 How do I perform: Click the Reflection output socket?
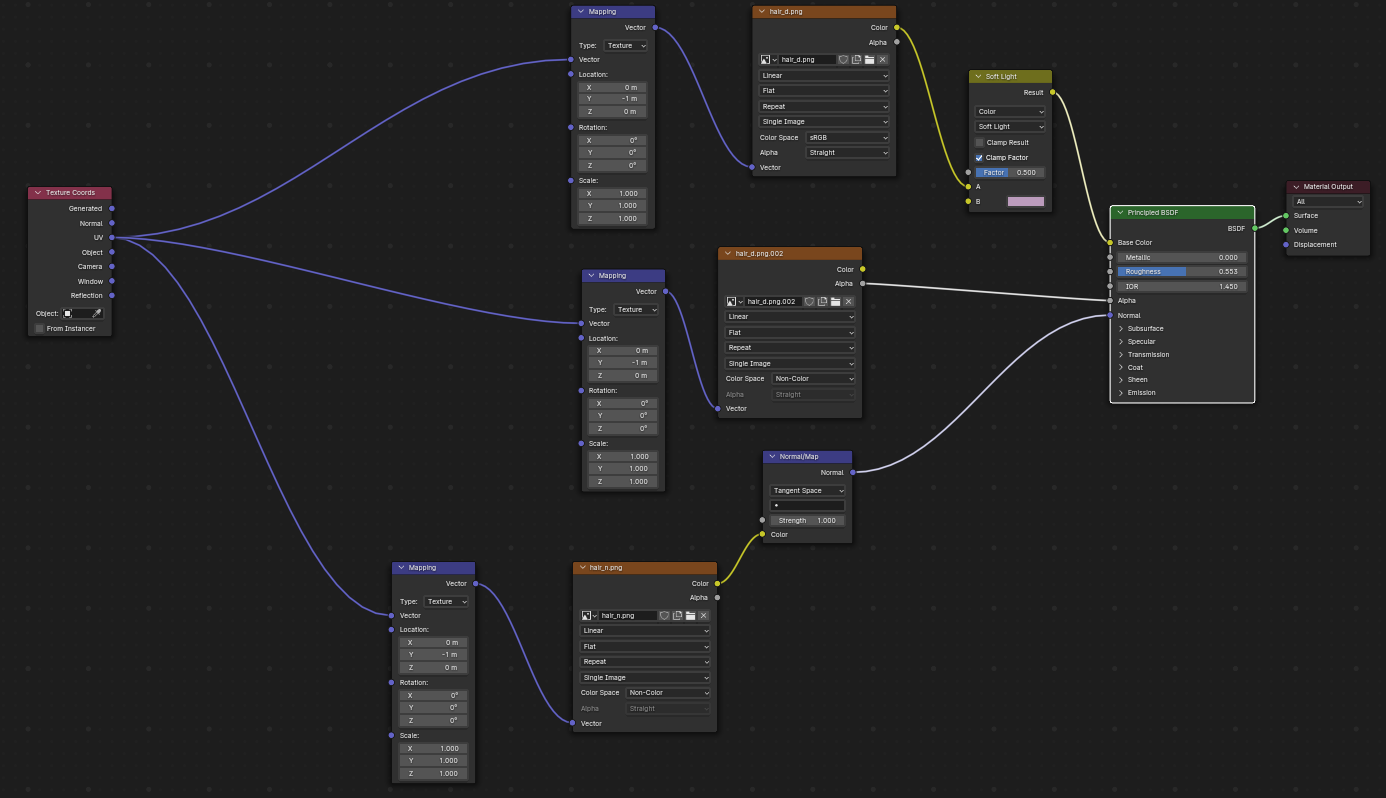111,295
